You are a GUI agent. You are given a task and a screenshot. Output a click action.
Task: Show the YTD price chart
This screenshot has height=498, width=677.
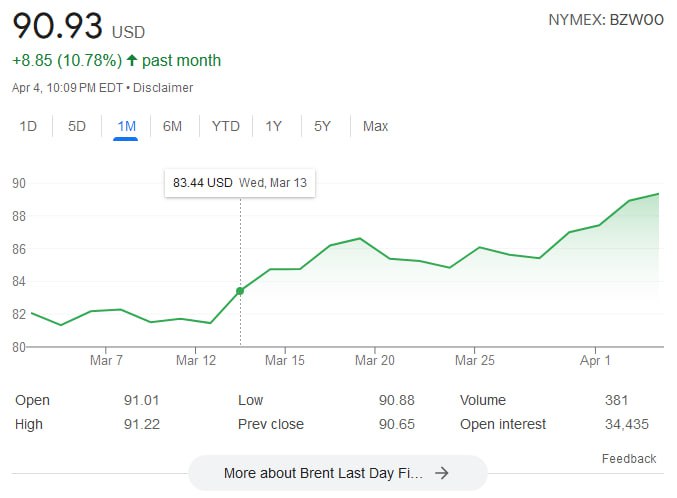click(x=225, y=126)
